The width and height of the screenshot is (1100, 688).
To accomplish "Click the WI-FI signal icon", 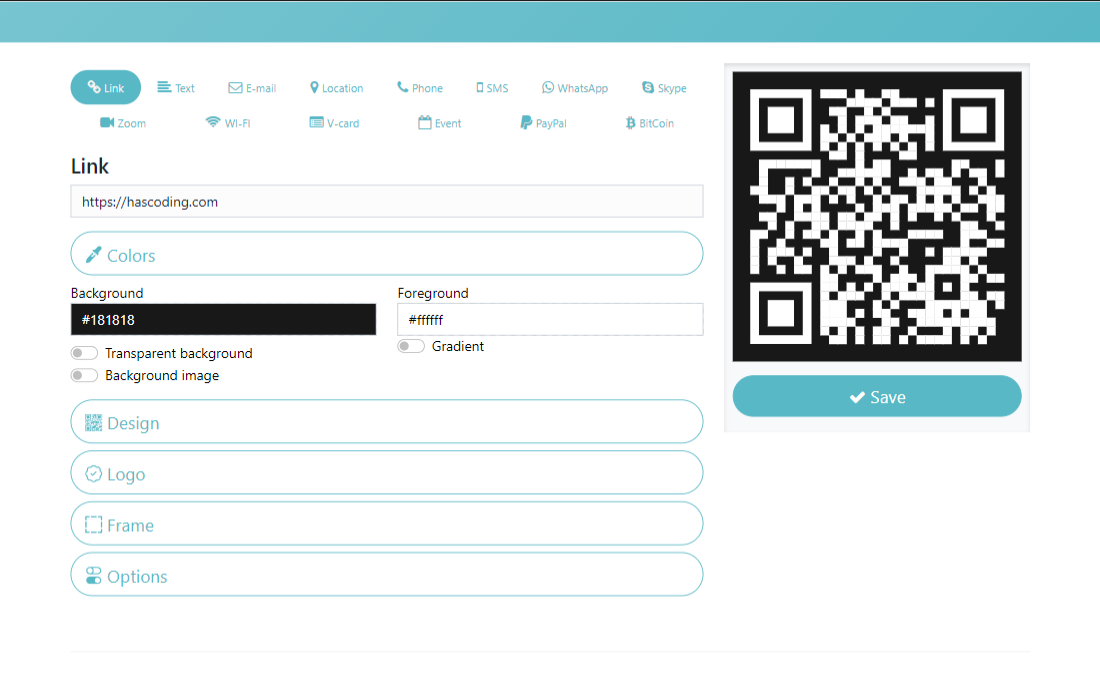I will (x=213, y=122).
